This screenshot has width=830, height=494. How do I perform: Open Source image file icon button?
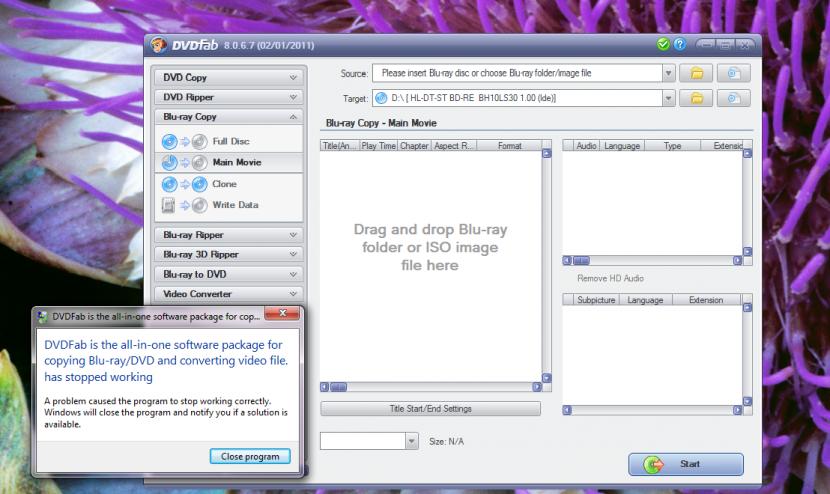[x=734, y=73]
